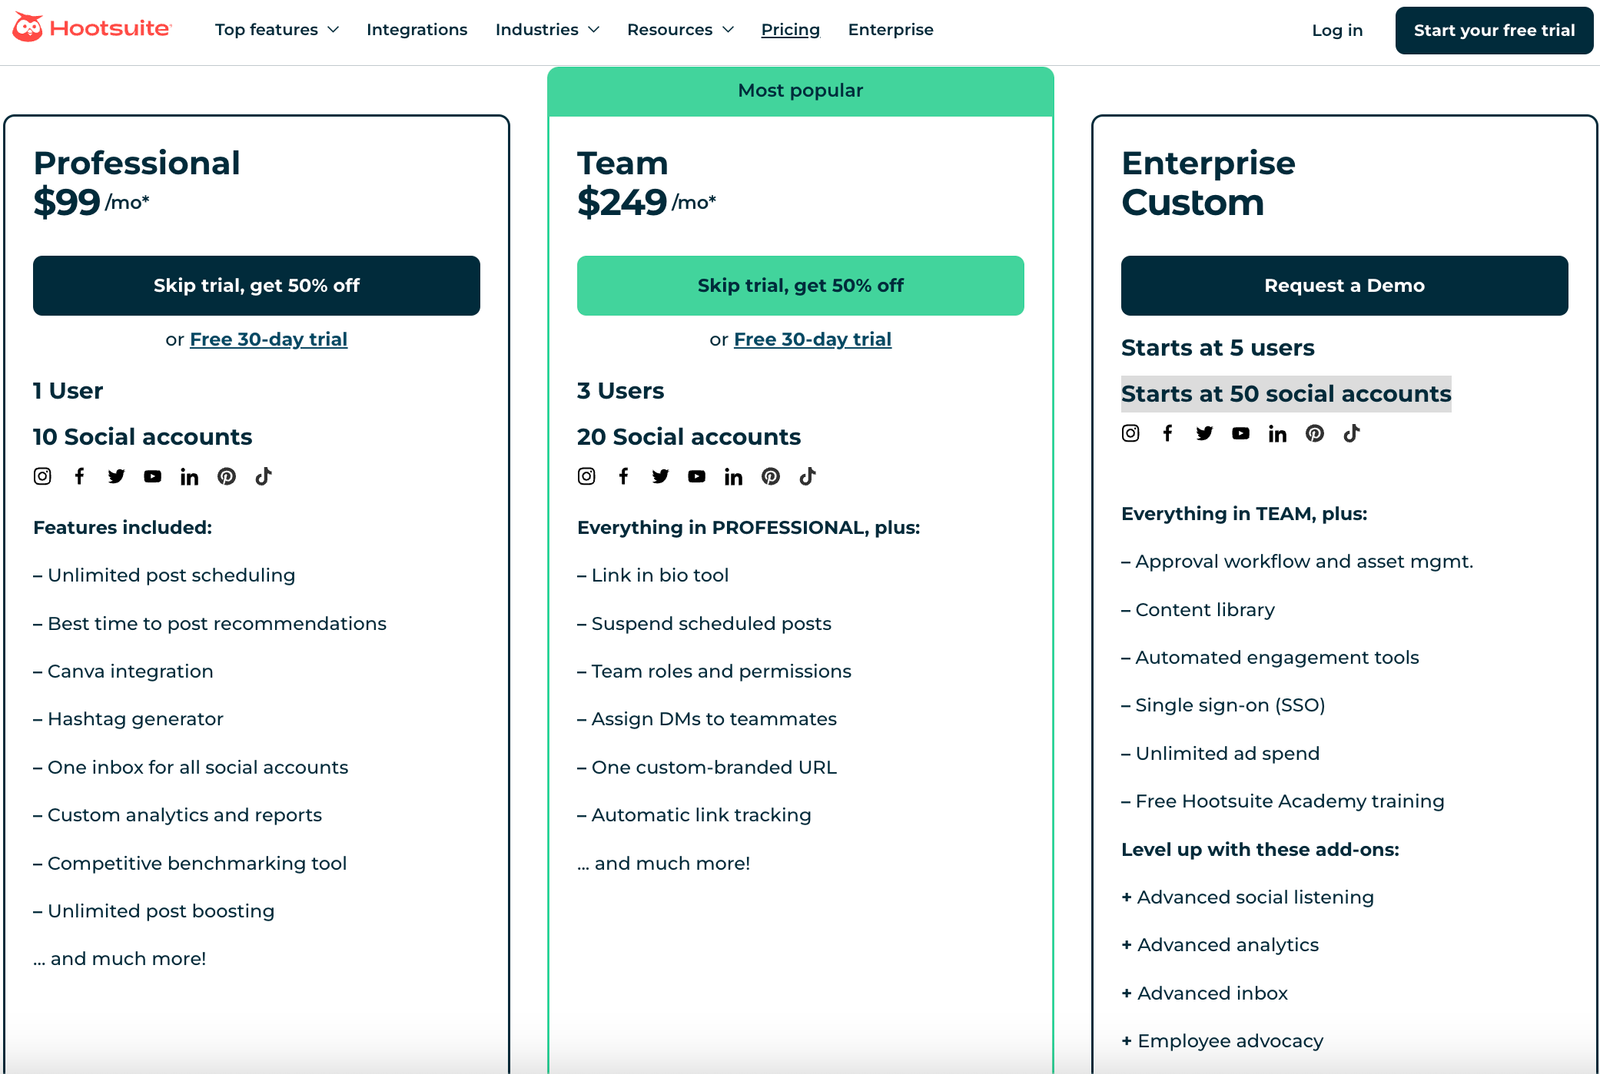Click Log in link
This screenshot has width=1600, height=1074.
point(1337,30)
